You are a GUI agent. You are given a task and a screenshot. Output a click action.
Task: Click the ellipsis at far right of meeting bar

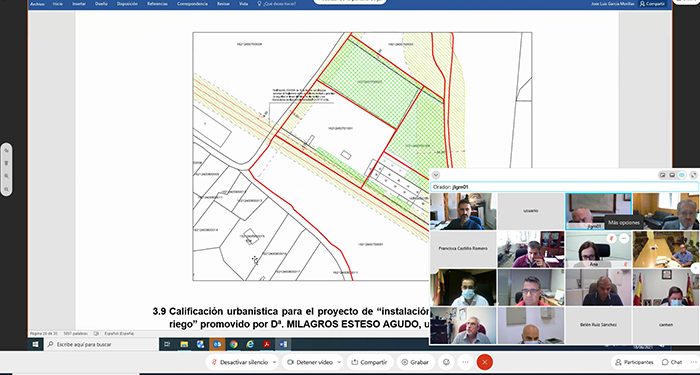[694, 362]
